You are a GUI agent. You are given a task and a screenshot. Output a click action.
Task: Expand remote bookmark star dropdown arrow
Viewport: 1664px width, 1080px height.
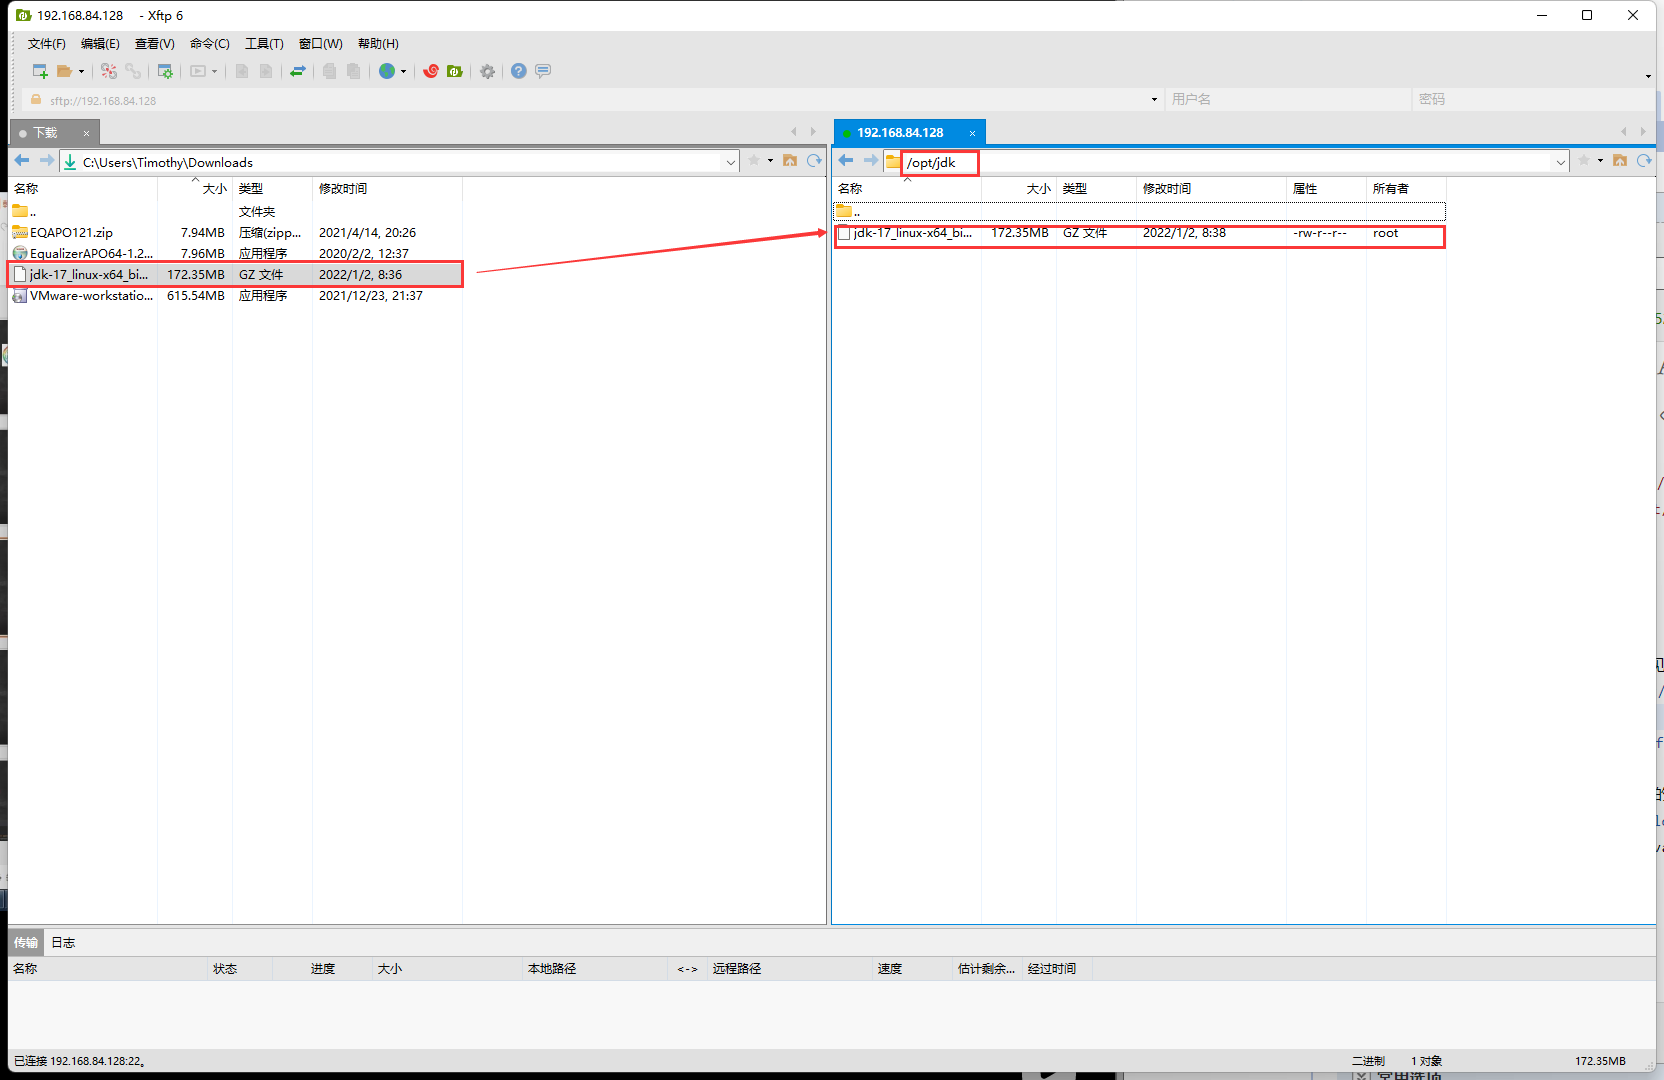1600,161
